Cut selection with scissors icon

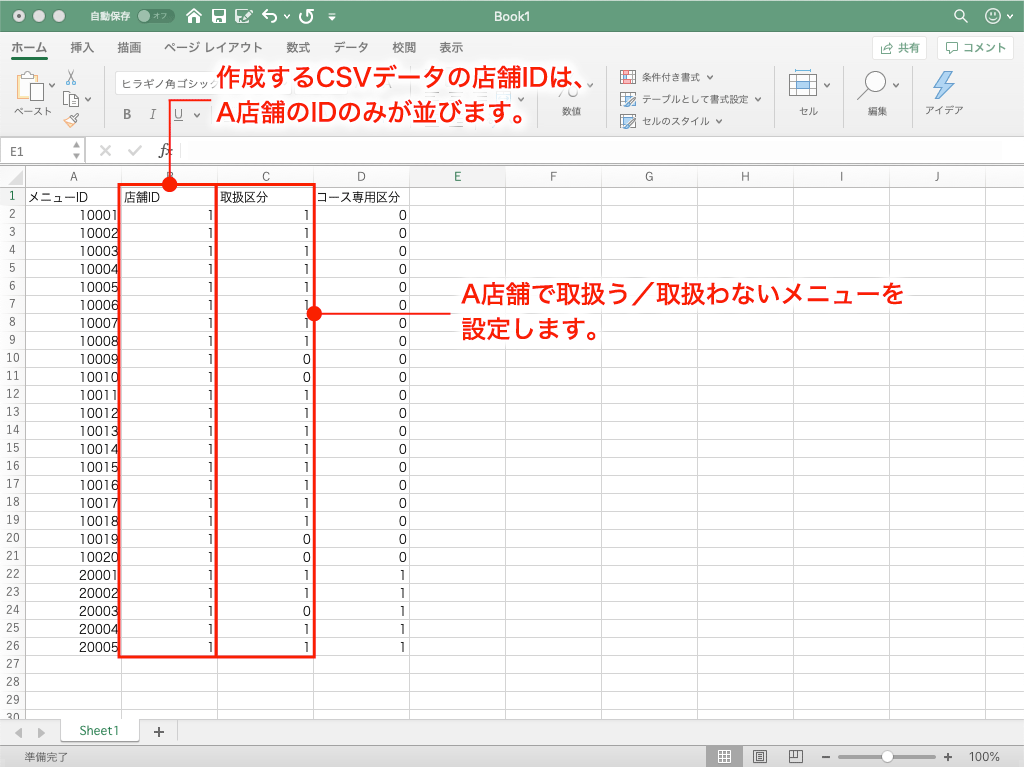[71, 78]
